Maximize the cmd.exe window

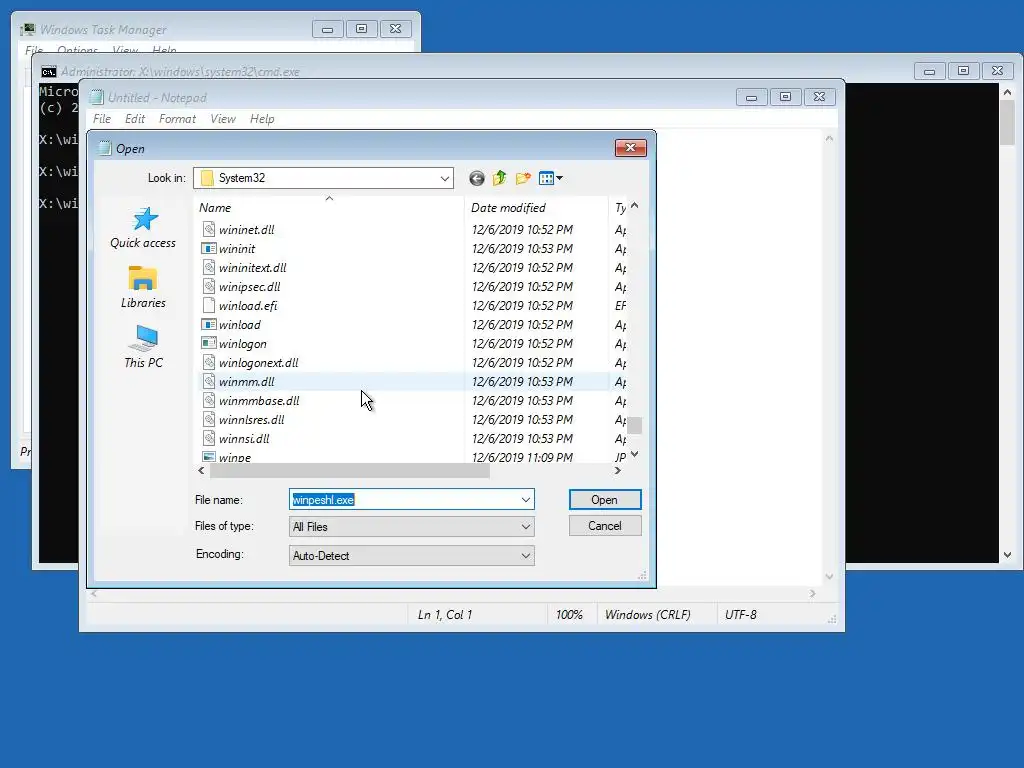point(963,71)
